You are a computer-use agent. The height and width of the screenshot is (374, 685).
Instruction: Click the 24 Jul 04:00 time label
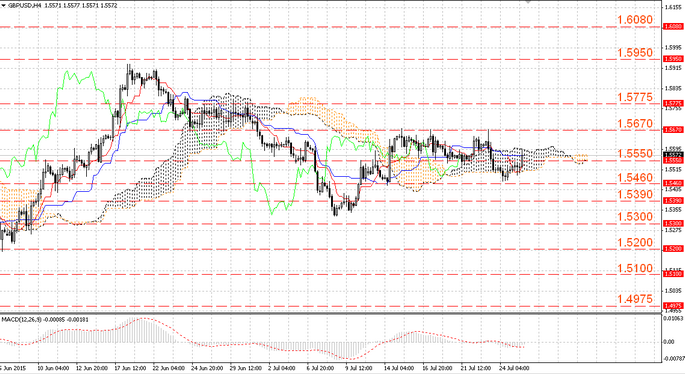(x=514, y=368)
